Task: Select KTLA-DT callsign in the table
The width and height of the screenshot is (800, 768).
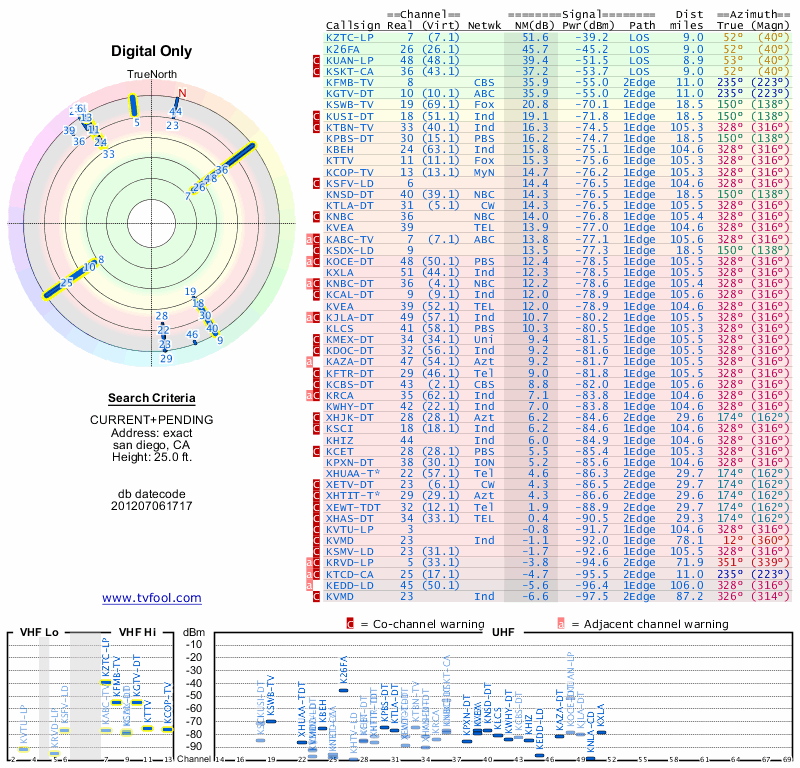Action: pyautogui.click(x=349, y=206)
